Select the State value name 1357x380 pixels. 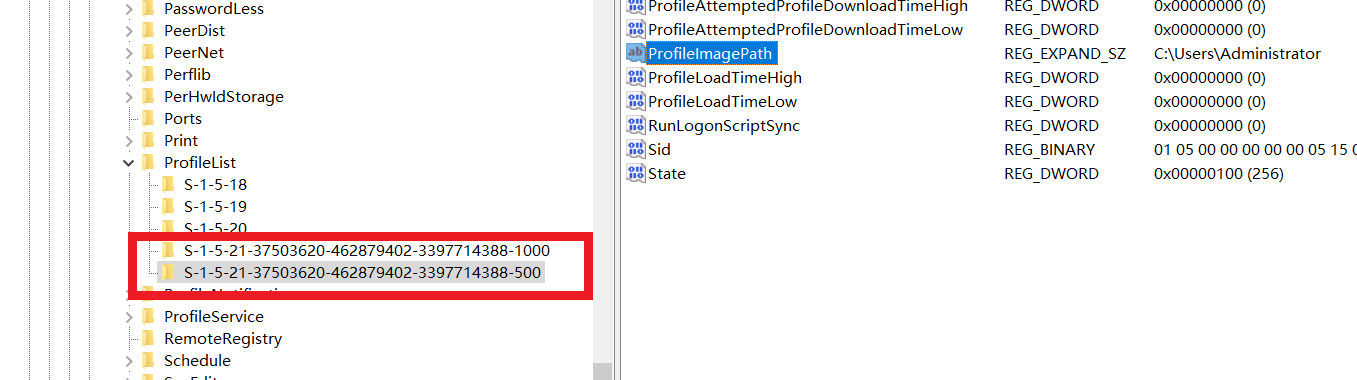point(667,173)
